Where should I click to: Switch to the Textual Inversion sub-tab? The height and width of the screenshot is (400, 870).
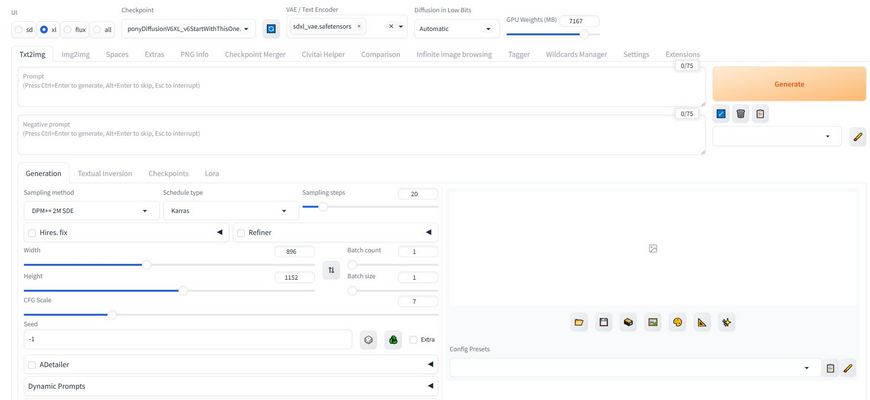click(x=105, y=173)
